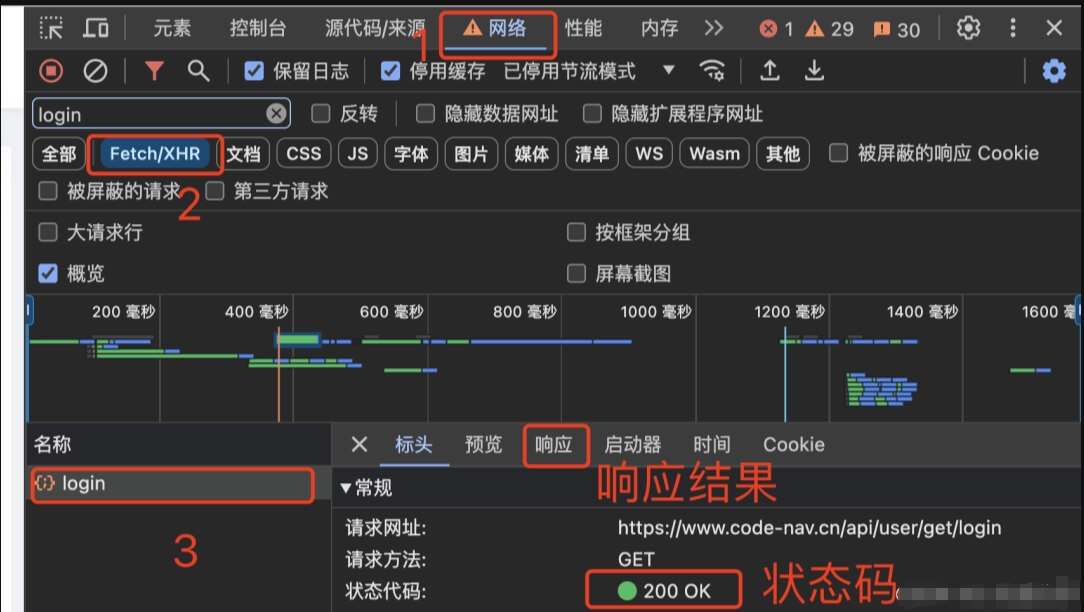Switch to the 控制台 panel tab
Image resolution: width=1084 pixels, height=612 pixels.
pyautogui.click(x=259, y=27)
